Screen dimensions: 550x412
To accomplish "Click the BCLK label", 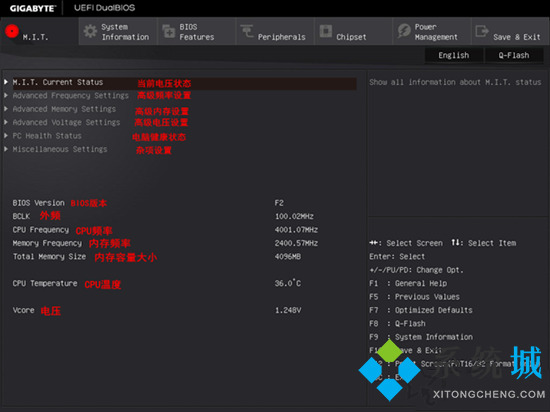I will coord(21,216).
